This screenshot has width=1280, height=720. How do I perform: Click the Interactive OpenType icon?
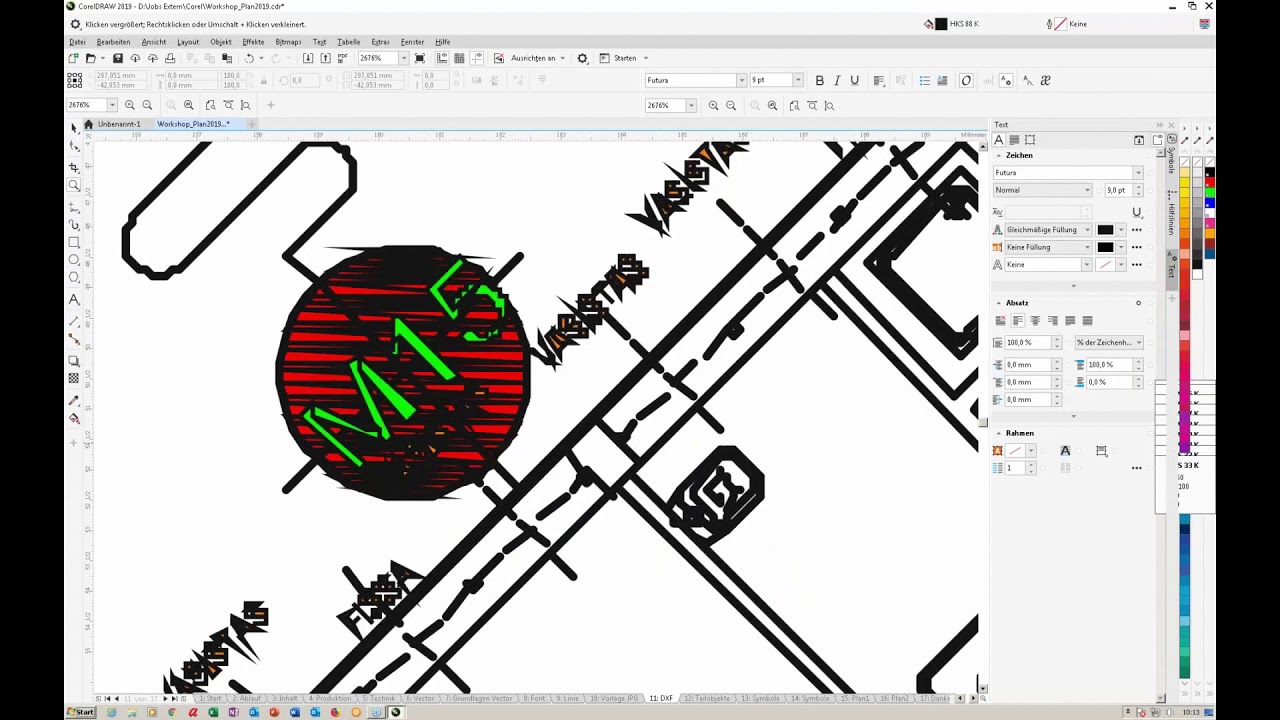(x=966, y=80)
